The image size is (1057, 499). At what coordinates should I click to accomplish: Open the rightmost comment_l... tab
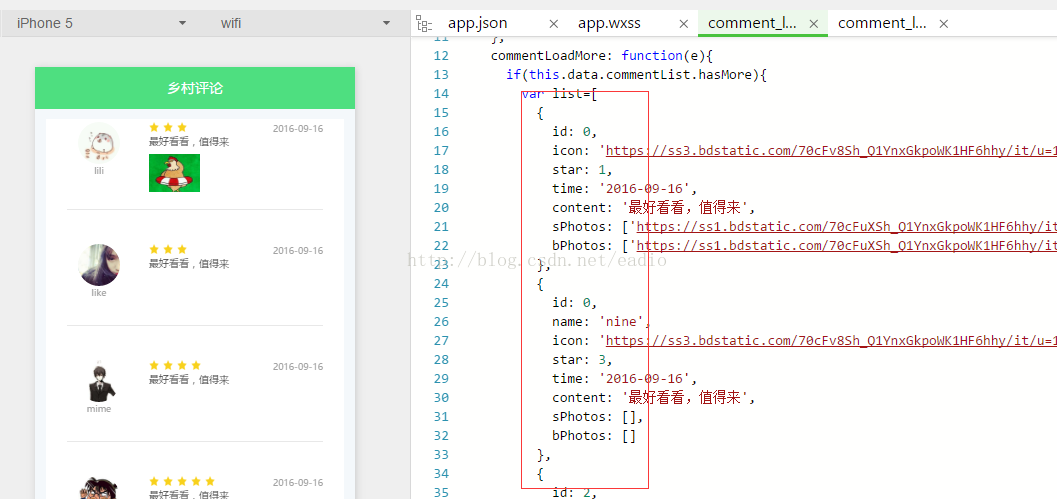pos(882,23)
